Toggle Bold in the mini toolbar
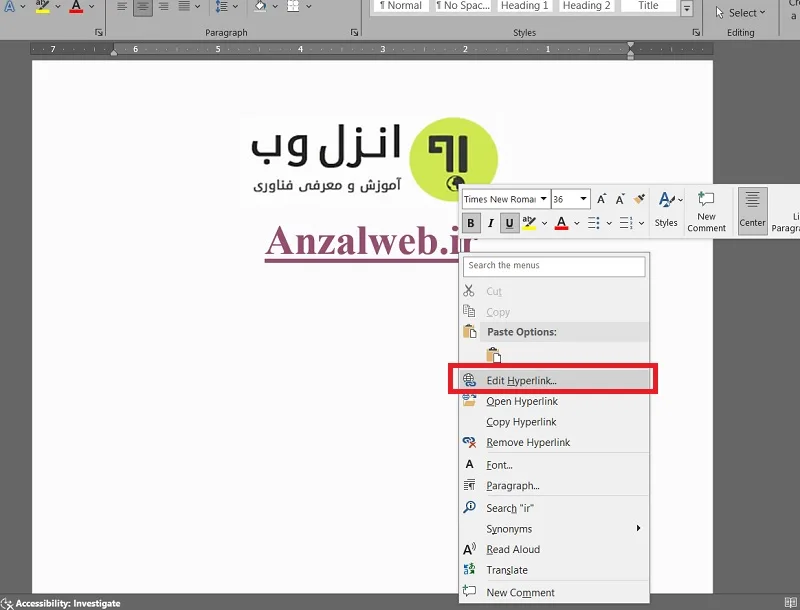Screen dimensions: 800x610 (470, 223)
